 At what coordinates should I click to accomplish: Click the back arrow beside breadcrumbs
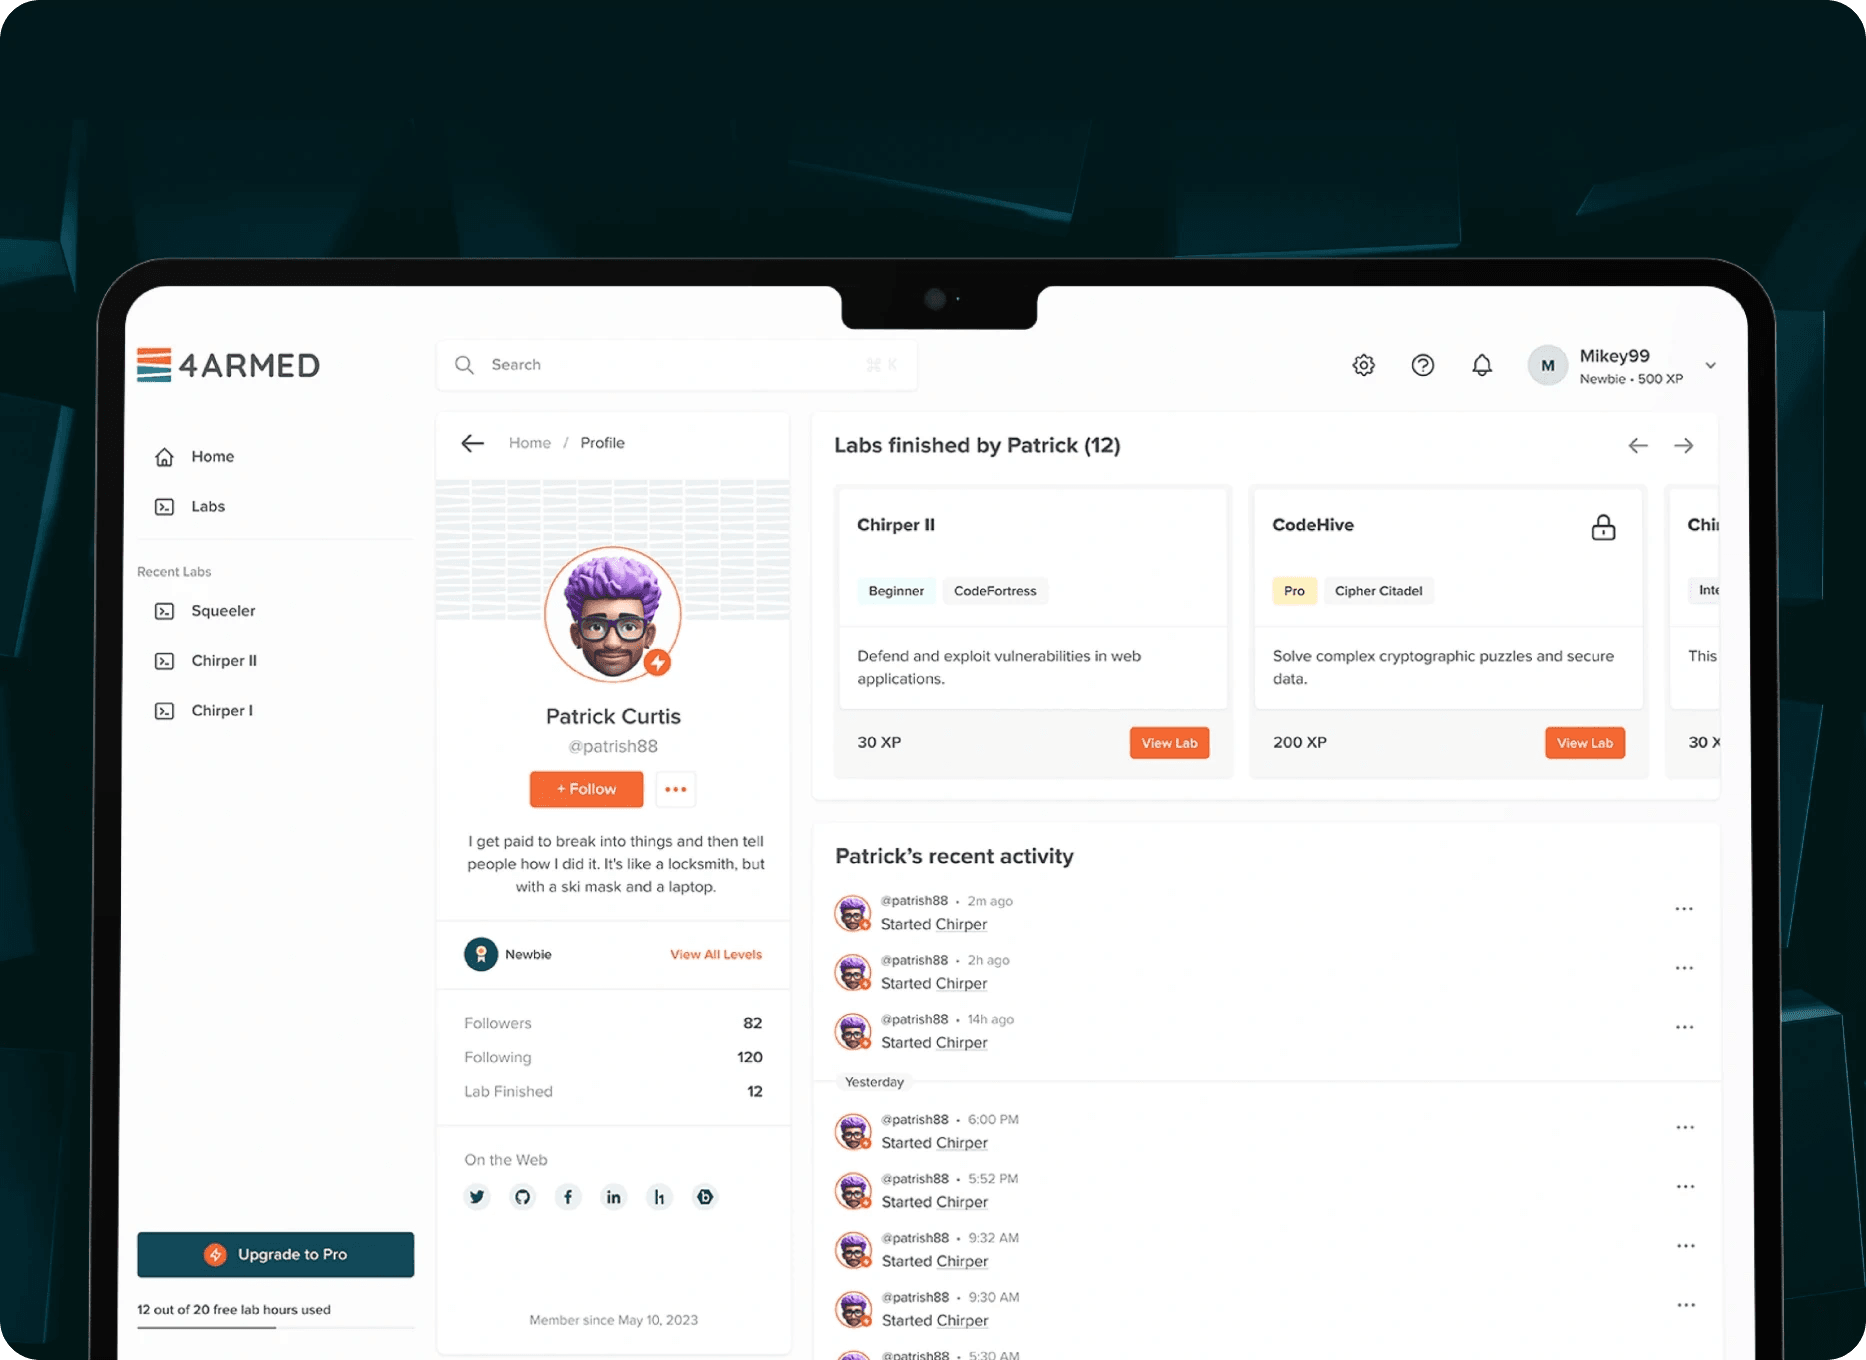tap(472, 443)
